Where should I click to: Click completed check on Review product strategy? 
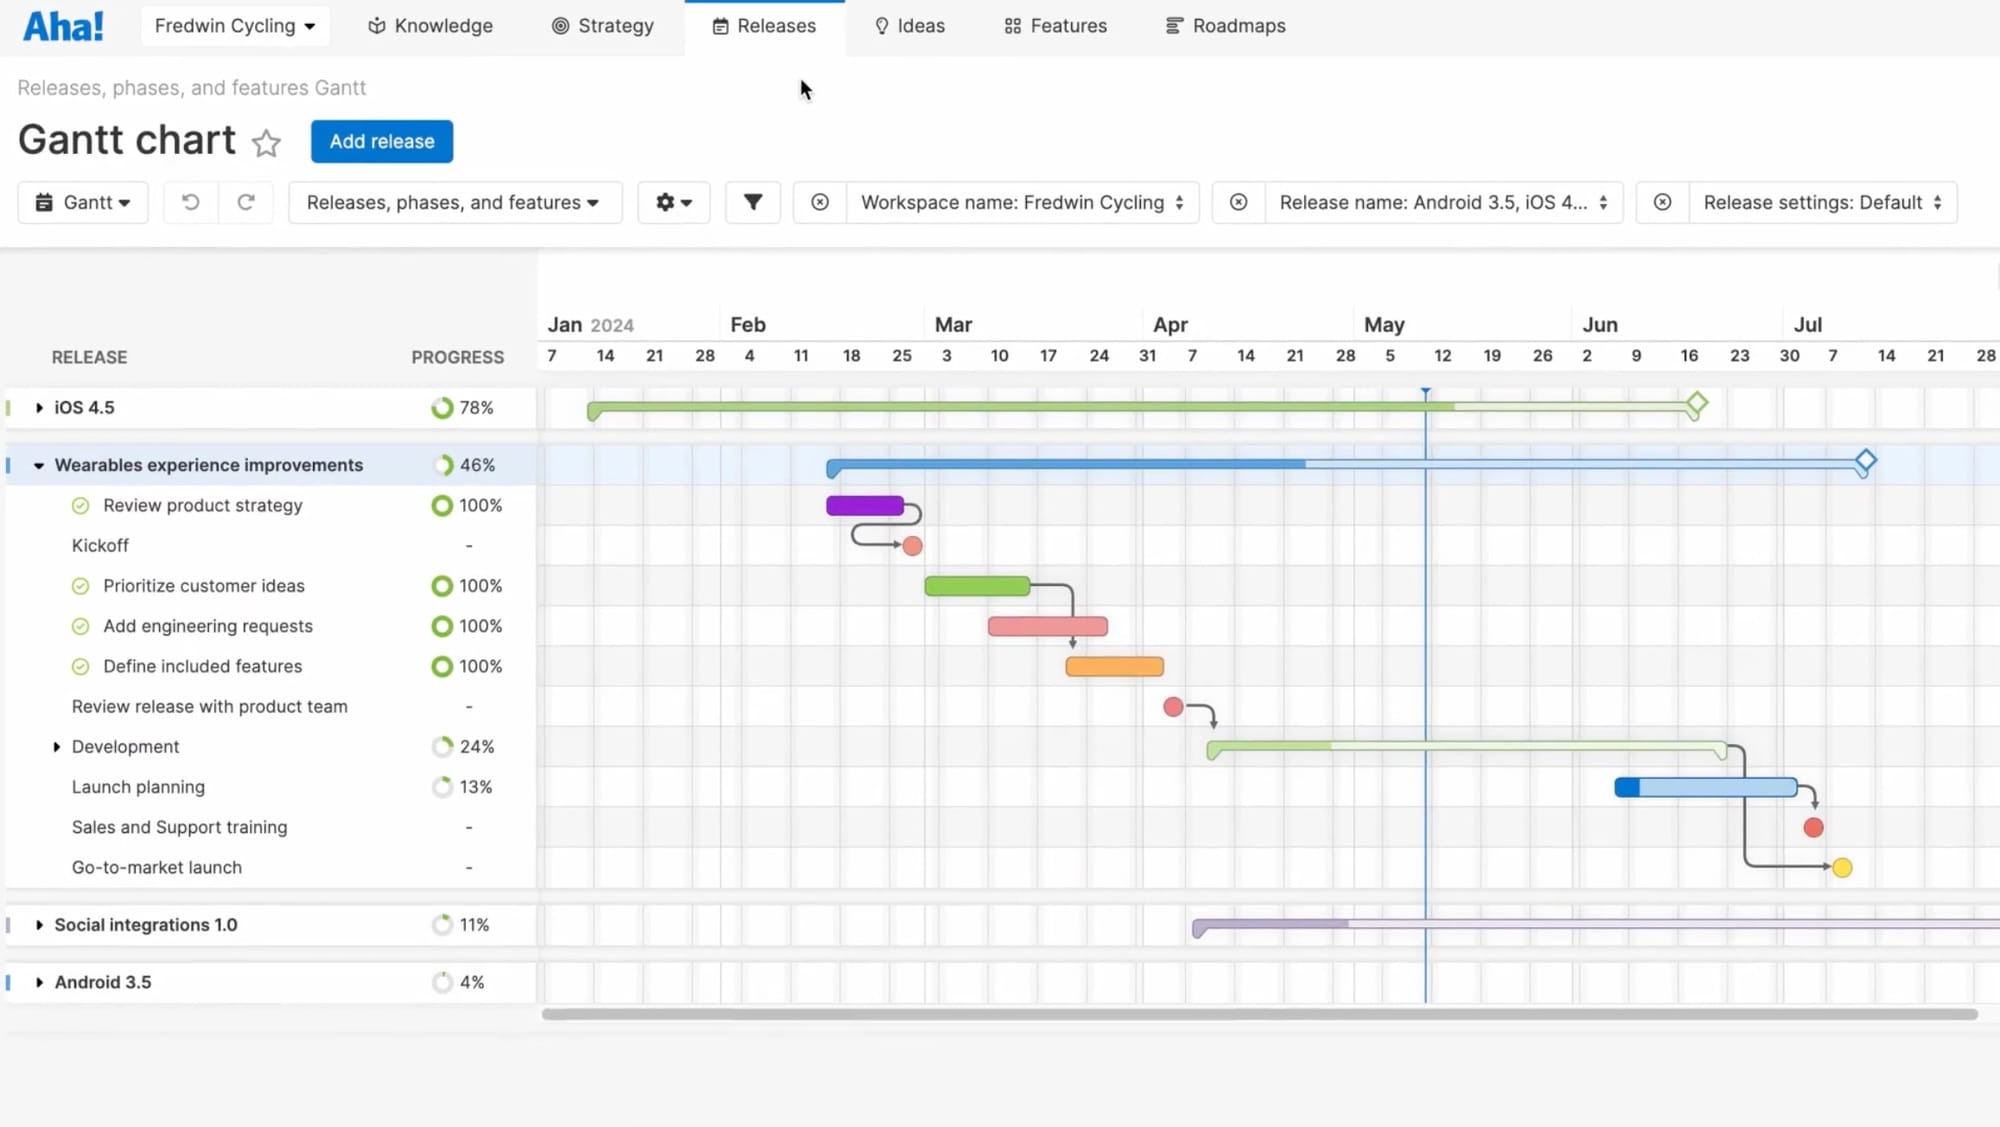81,506
